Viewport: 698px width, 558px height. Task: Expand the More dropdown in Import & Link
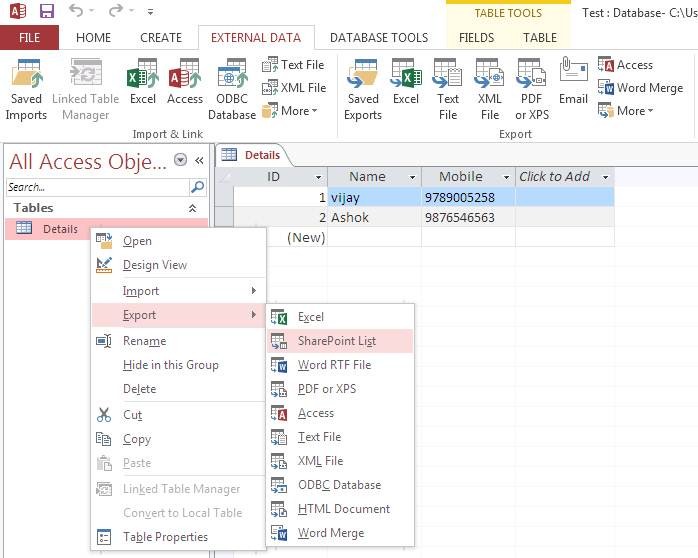coord(290,111)
